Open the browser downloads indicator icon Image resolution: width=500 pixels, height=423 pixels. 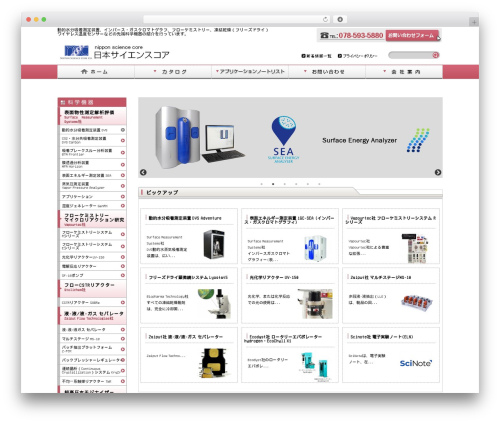point(340,19)
